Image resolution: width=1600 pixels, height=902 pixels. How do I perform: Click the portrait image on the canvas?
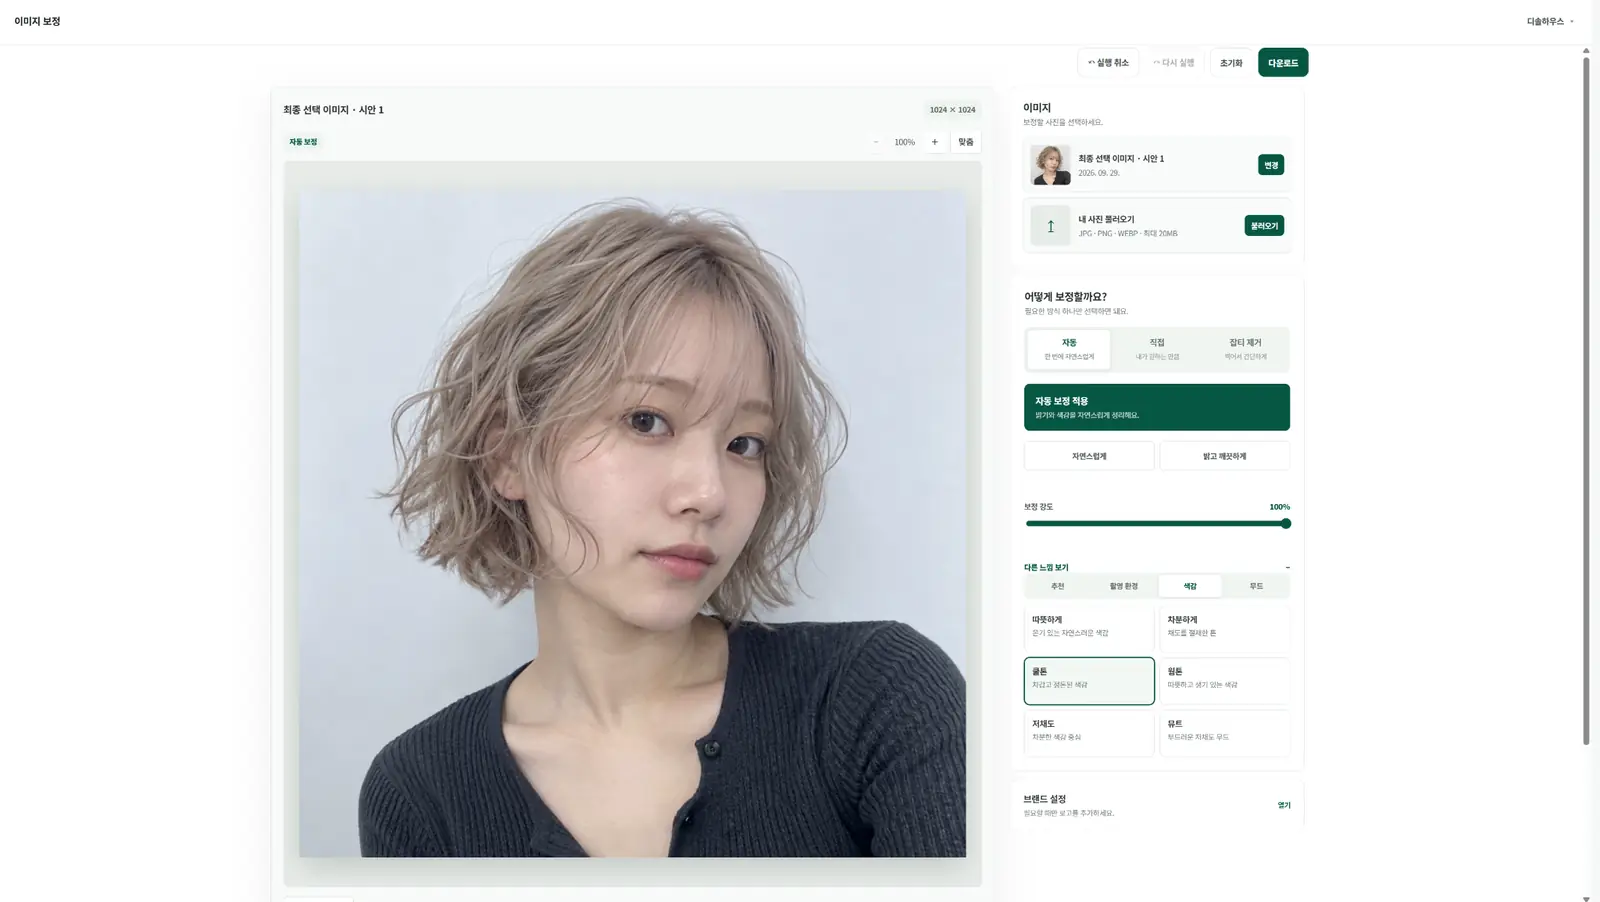click(632, 524)
